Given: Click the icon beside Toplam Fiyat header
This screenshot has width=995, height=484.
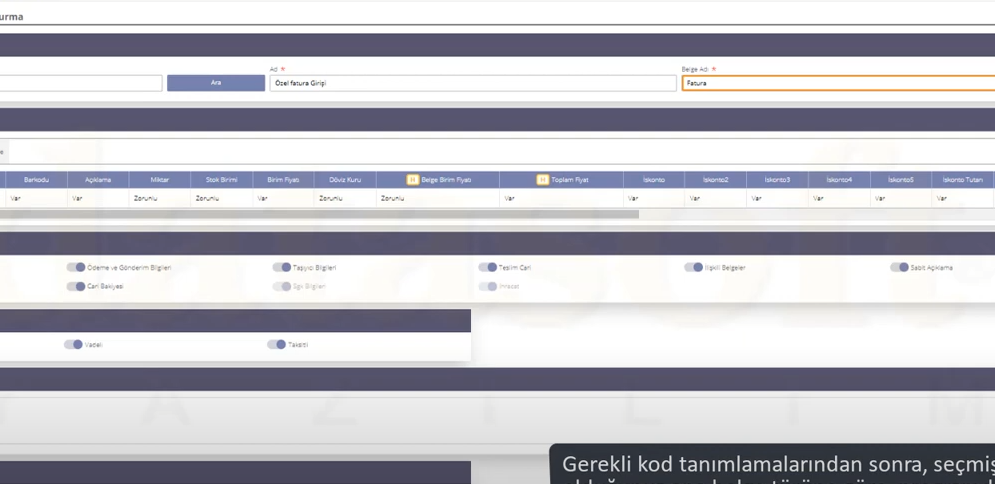Looking at the screenshot, I should 543,180.
